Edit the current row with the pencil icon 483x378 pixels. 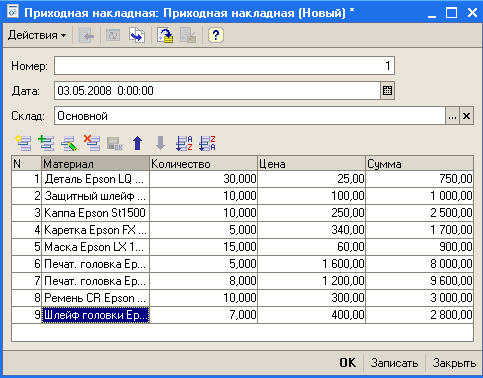[69, 143]
